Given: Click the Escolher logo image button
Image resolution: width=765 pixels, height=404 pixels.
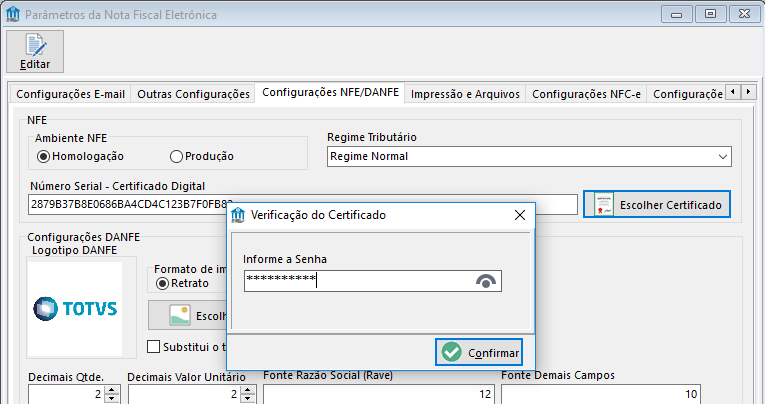Looking at the screenshot, I should [188, 315].
